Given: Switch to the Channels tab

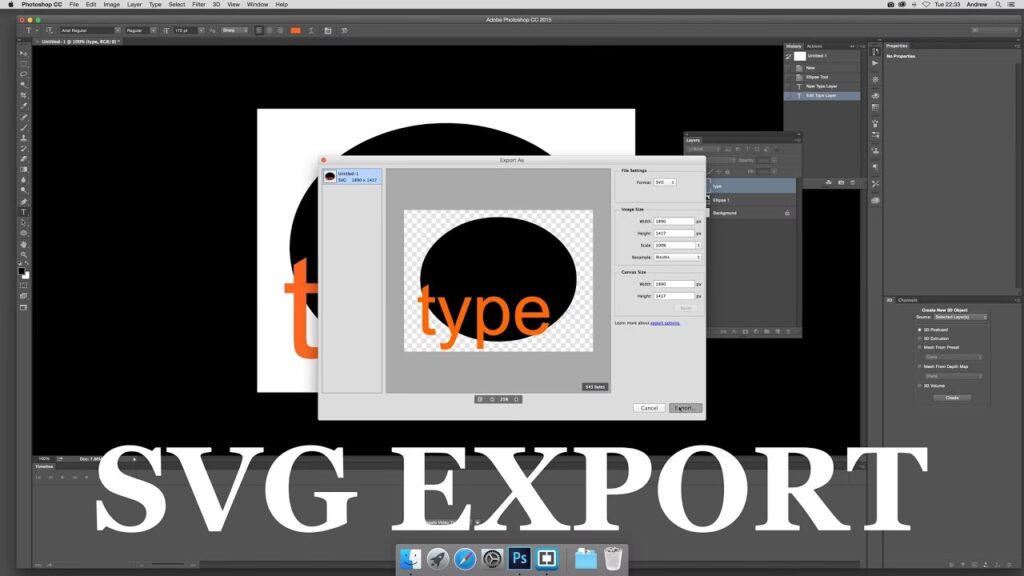Looking at the screenshot, I should (908, 300).
